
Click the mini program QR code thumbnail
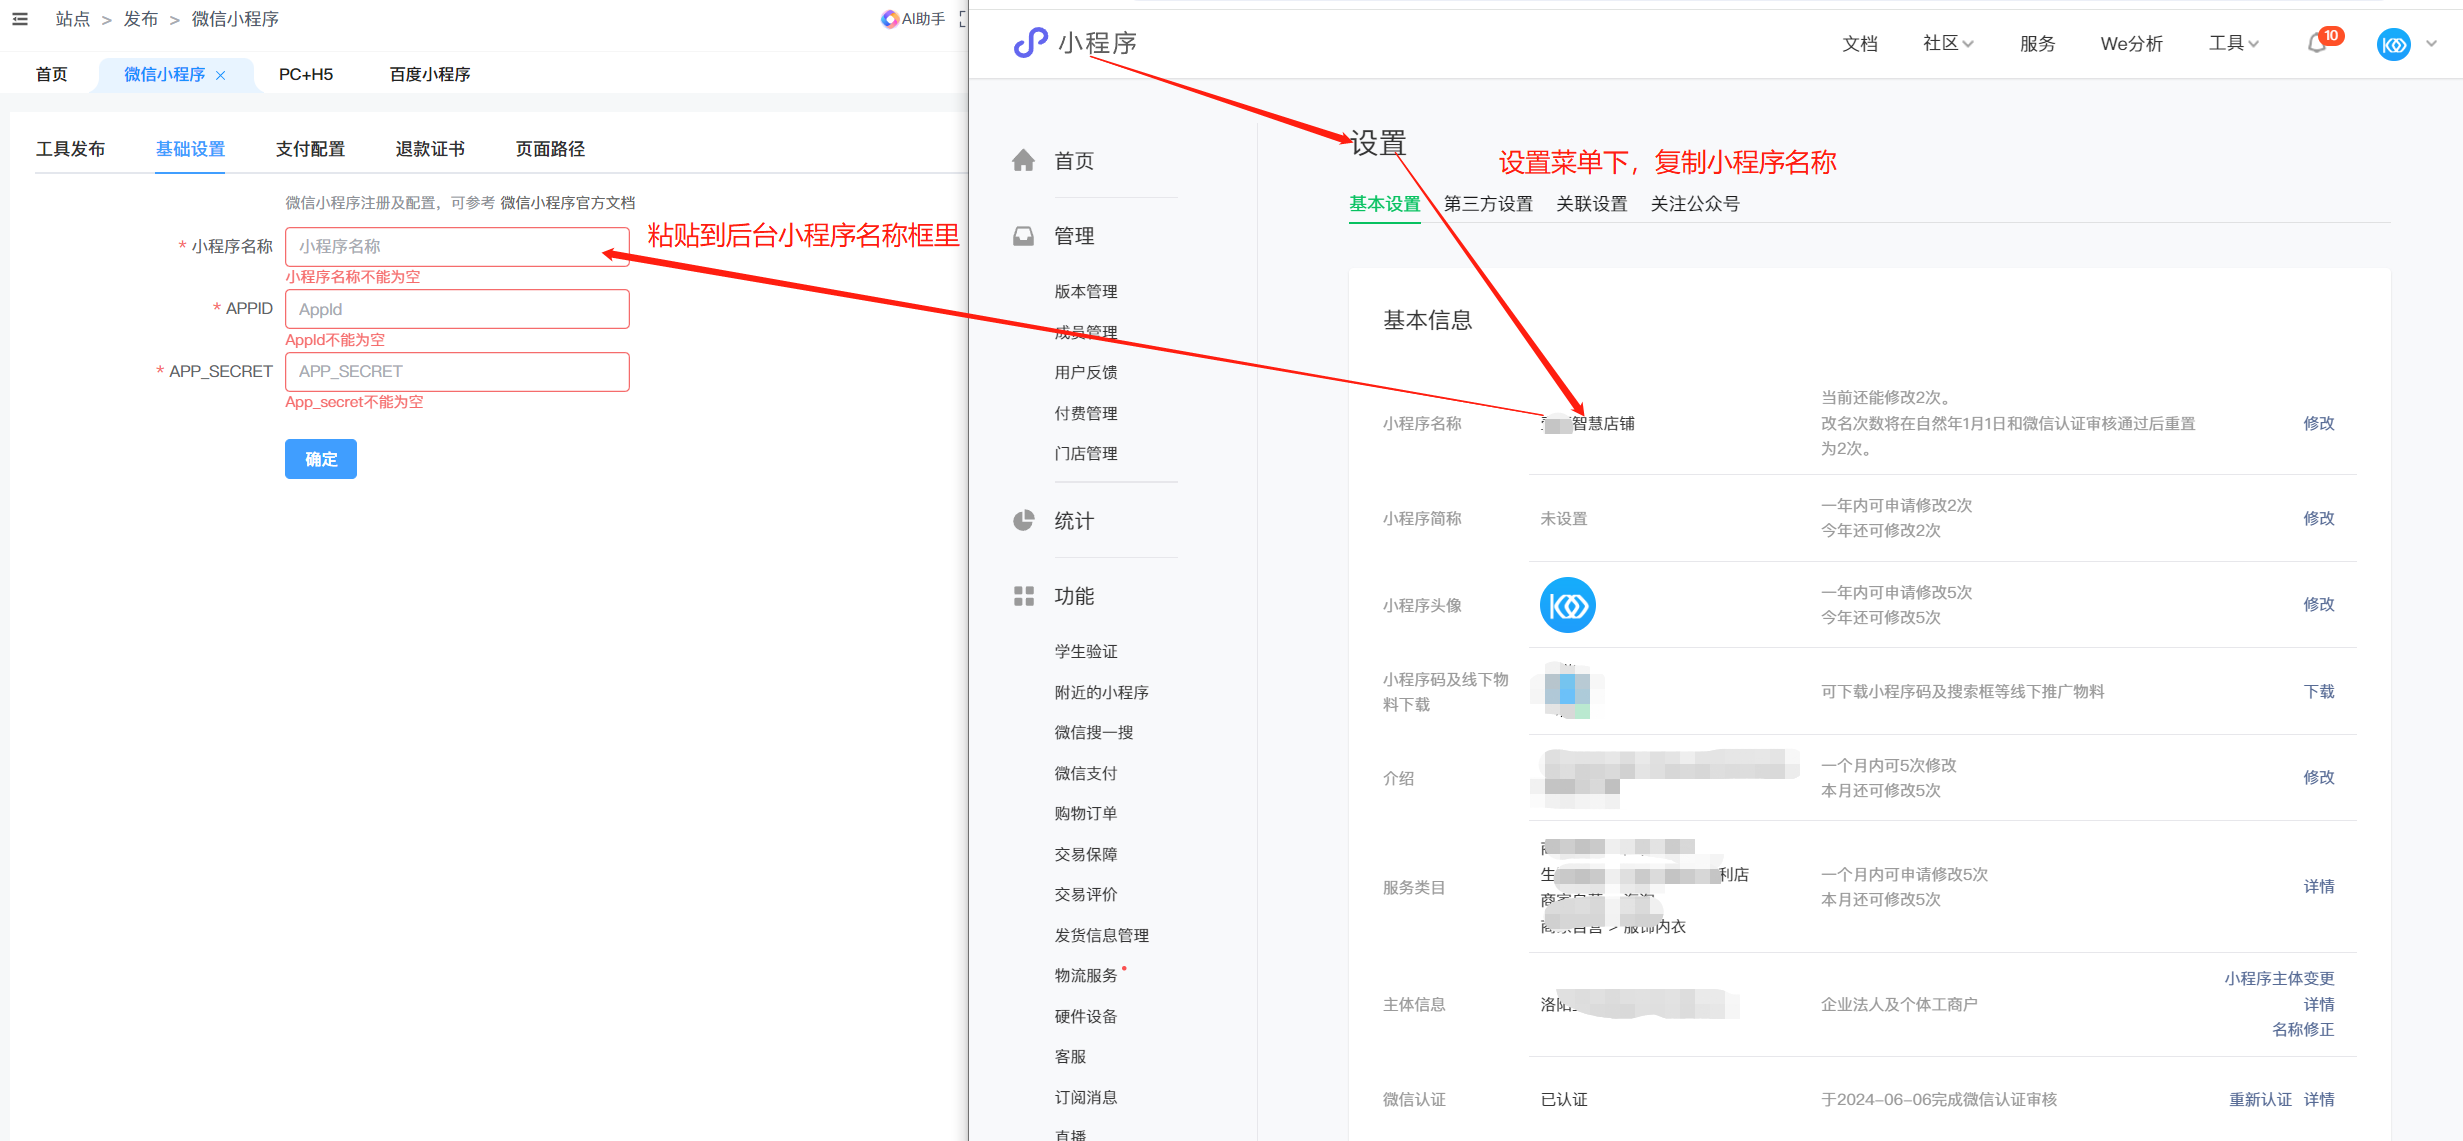point(1567,690)
